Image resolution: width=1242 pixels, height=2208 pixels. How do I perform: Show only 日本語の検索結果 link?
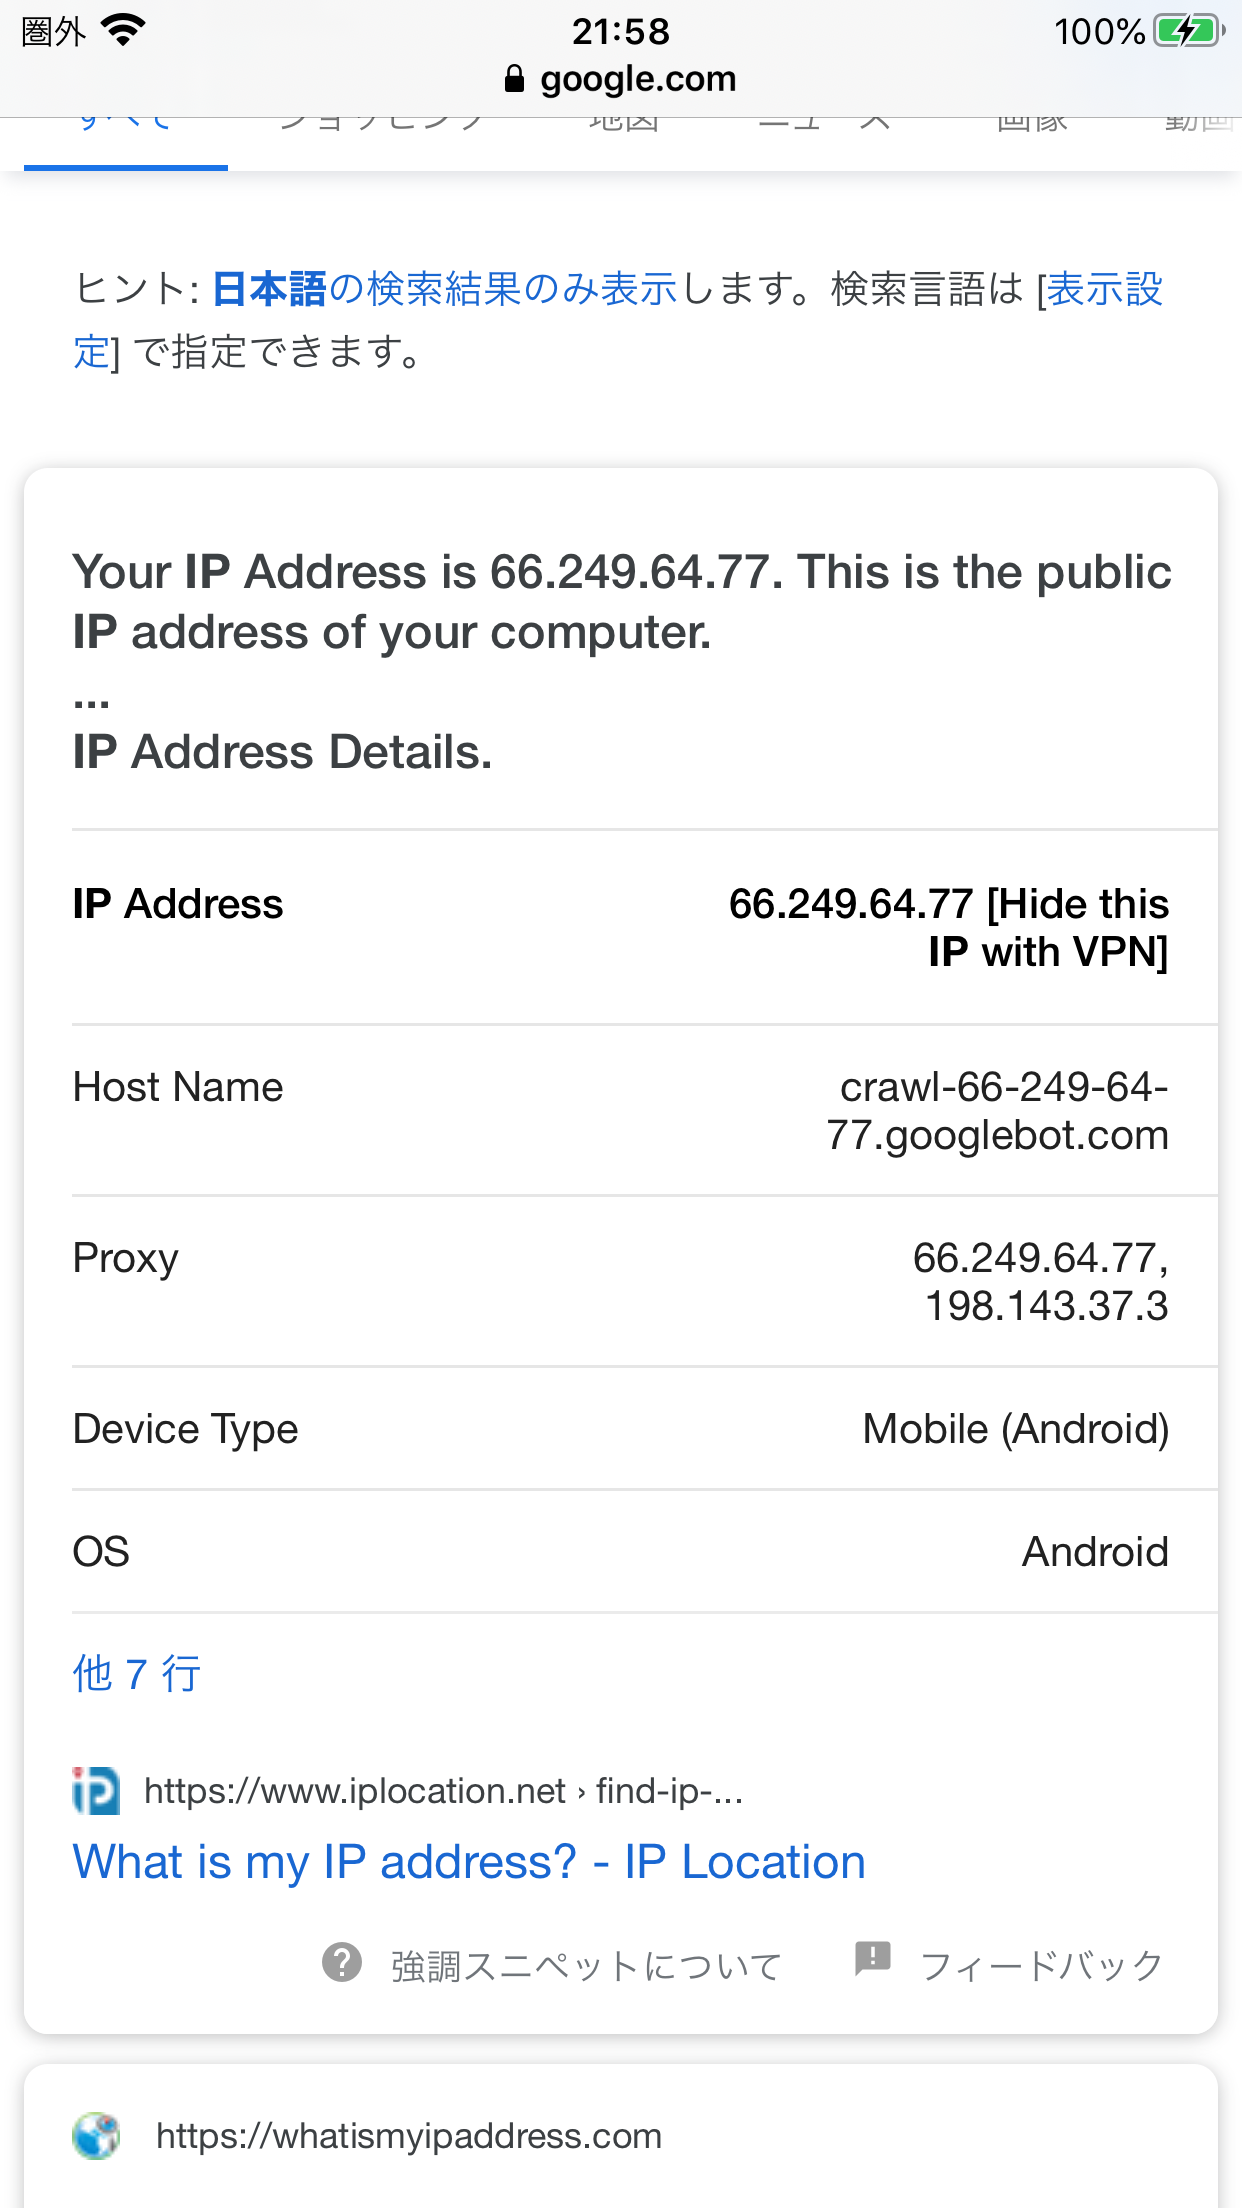click(445, 289)
